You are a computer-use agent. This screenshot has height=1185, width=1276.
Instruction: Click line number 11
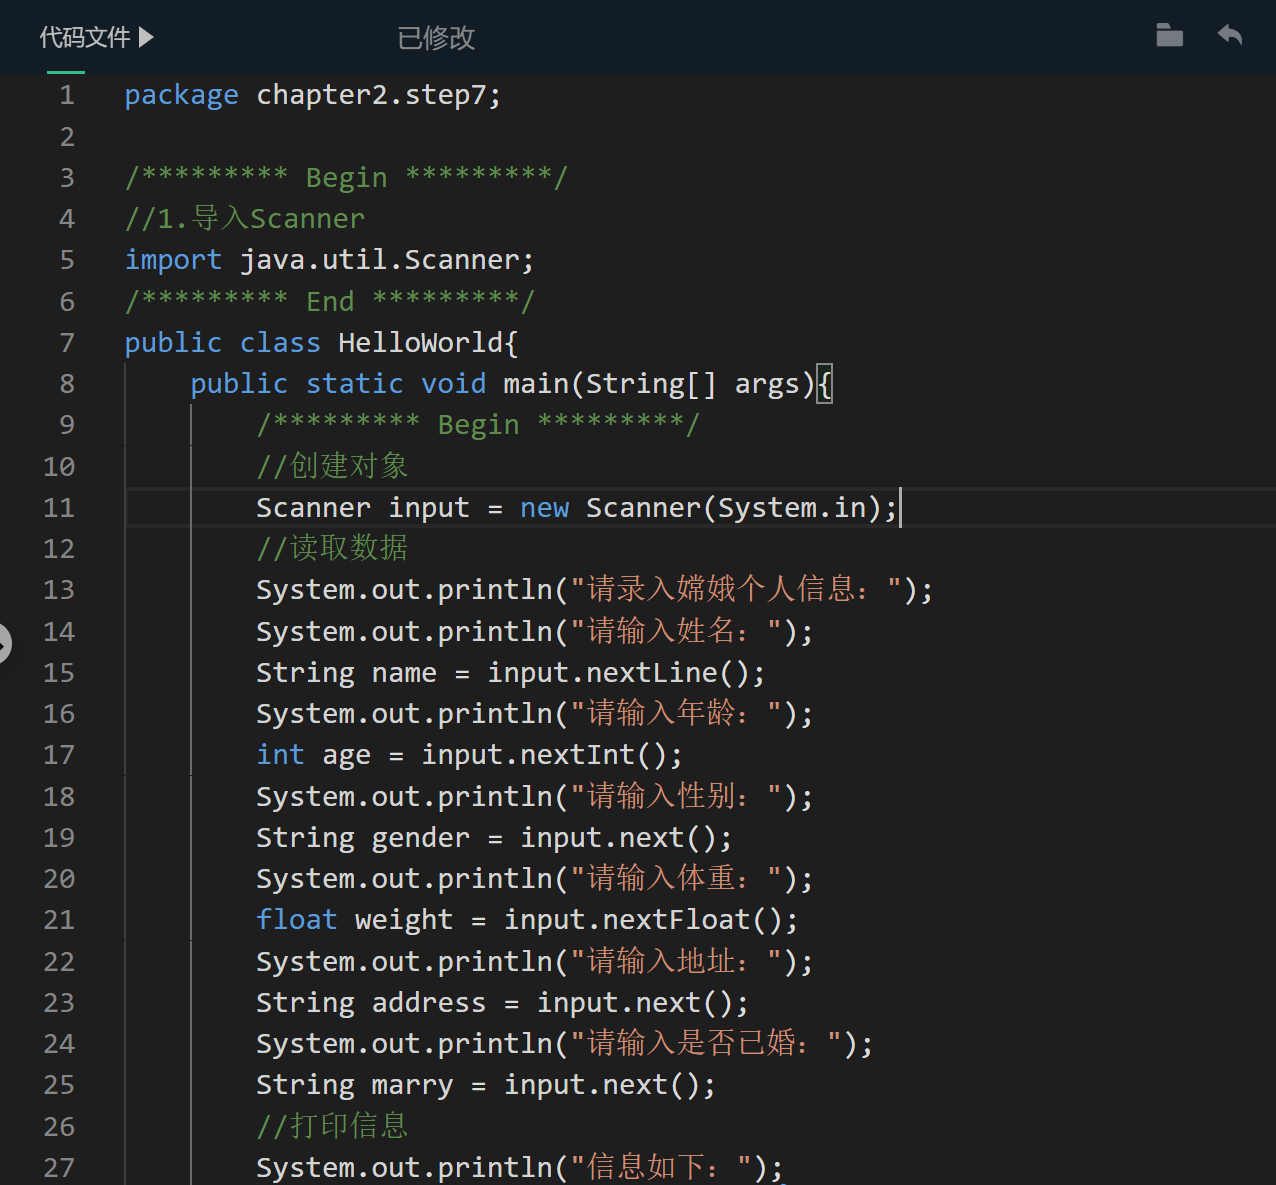(x=59, y=507)
